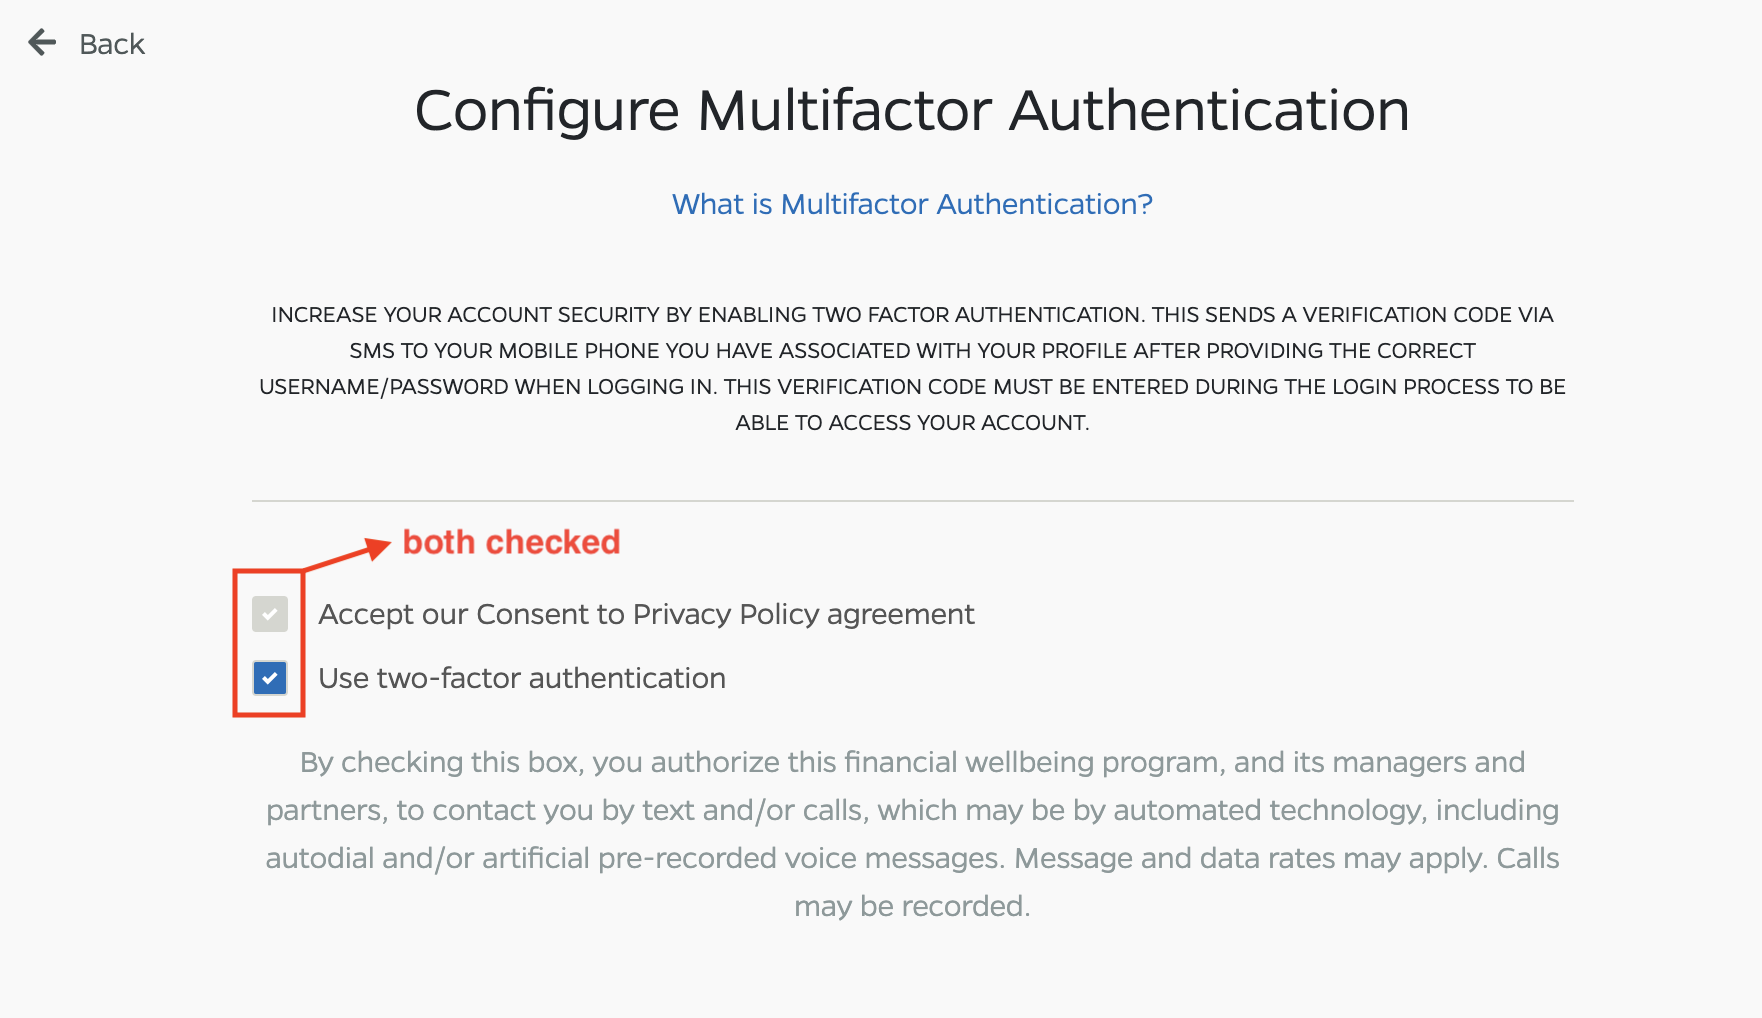The height and width of the screenshot is (1018, 1762).
Task: Click the "USERNAME/PASSWORD WHEN LOGGING IN" line
Action: pos(912,387)
